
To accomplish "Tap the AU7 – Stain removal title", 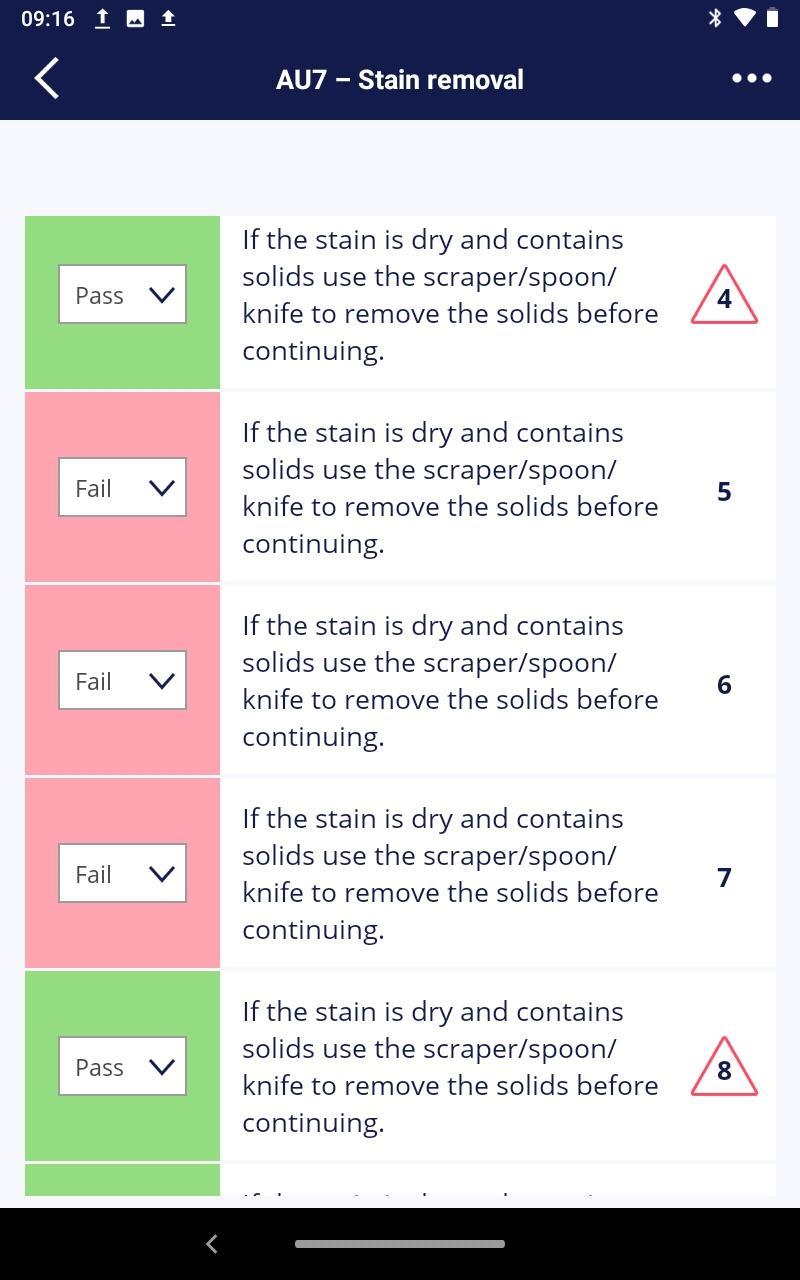I will click(x=400, y=80).
